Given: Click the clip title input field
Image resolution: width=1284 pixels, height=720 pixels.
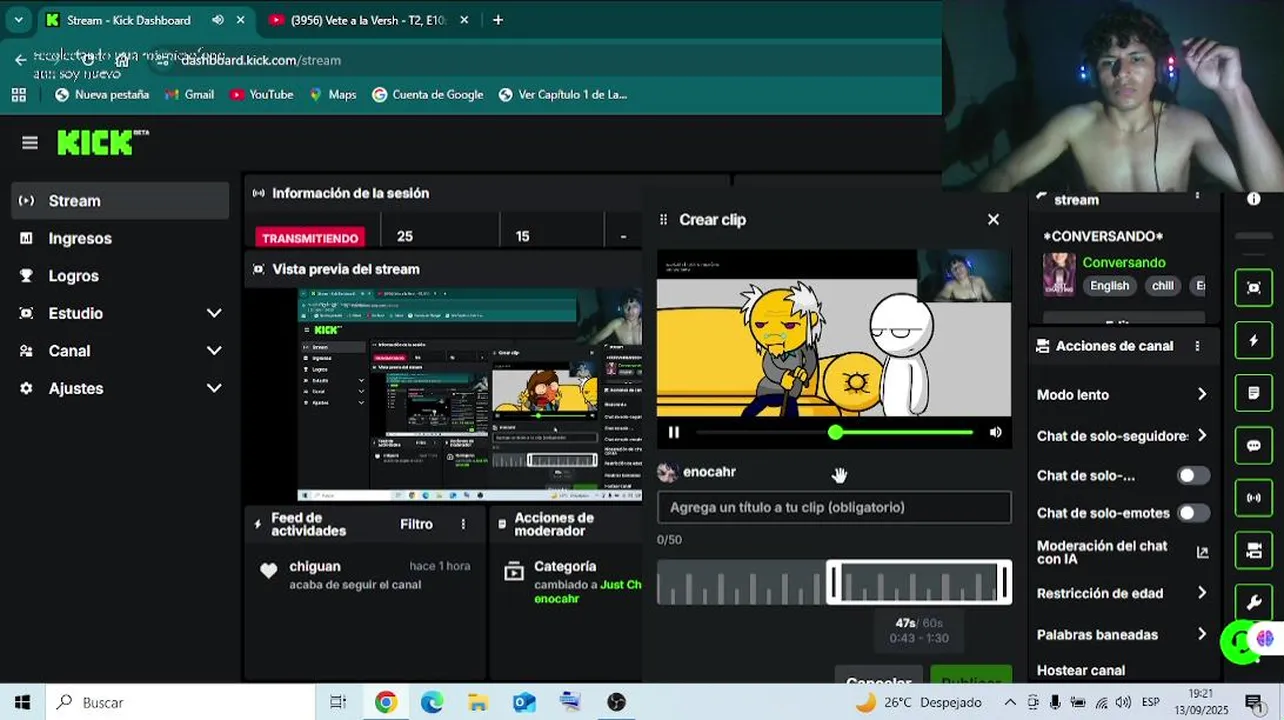Looking at the screenshot, I should point(834,507).
